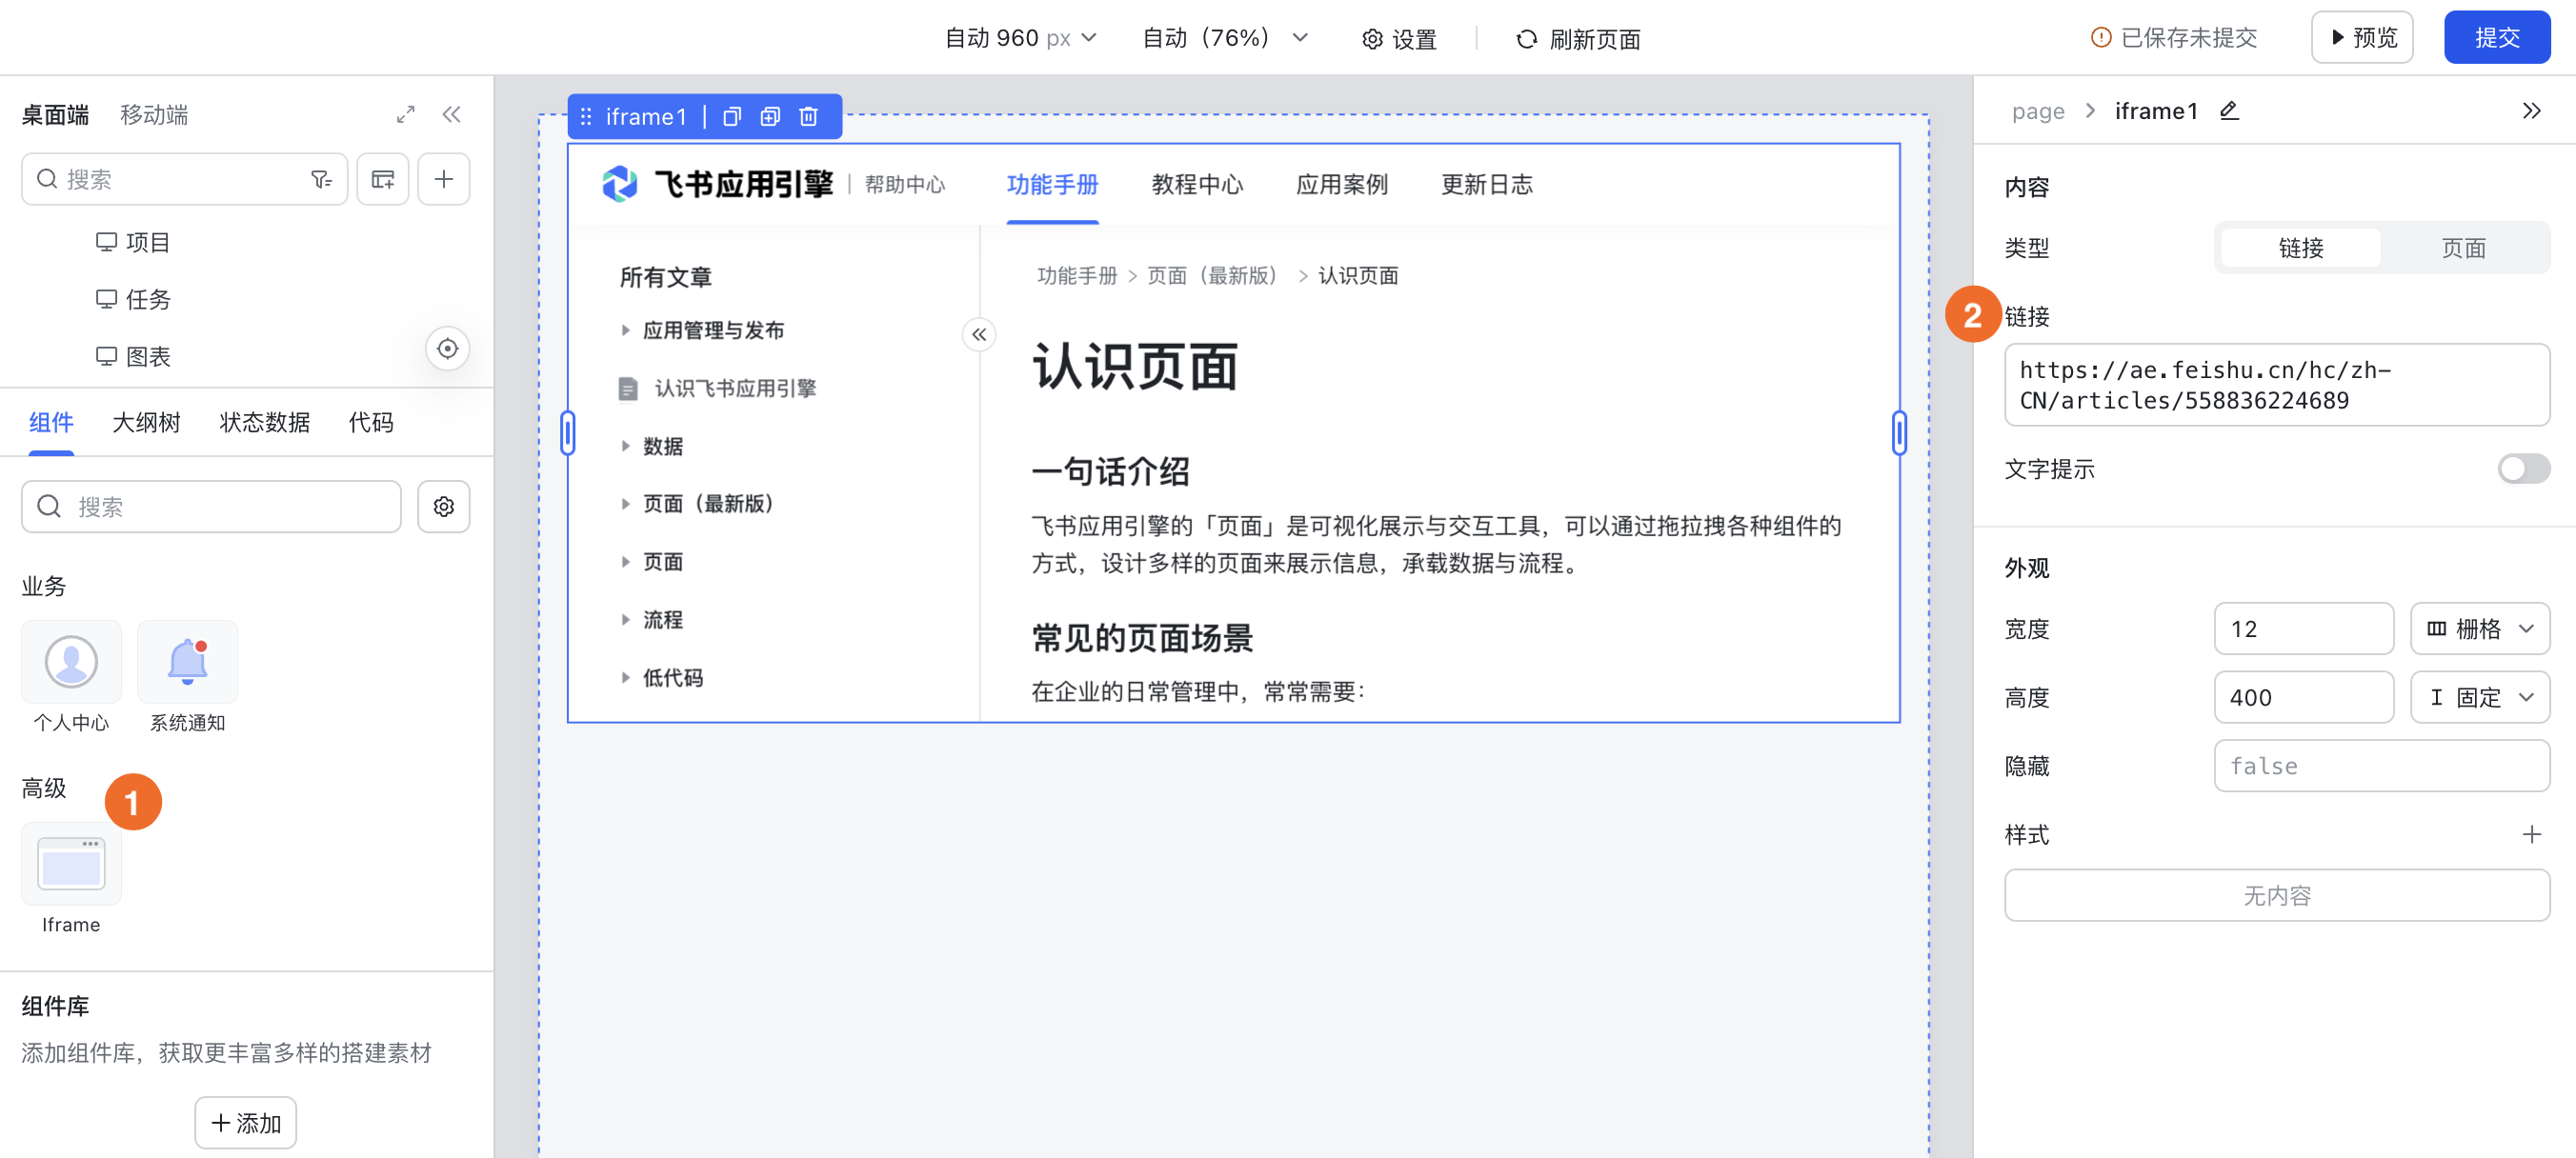Click the 预览 preview button
2576x1158 pixels.
[x=2362, y=38]
